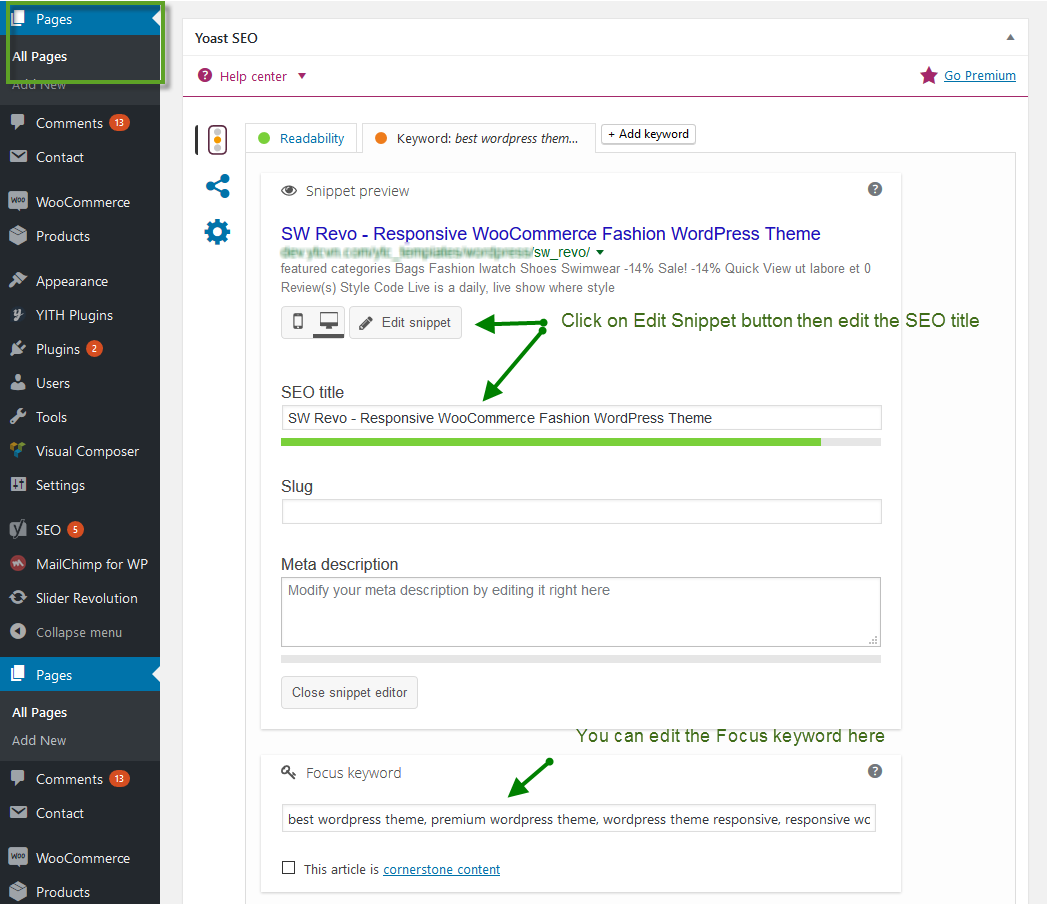Click into the Slug input field
This screenshot has height=904, width=1047.
582,511
